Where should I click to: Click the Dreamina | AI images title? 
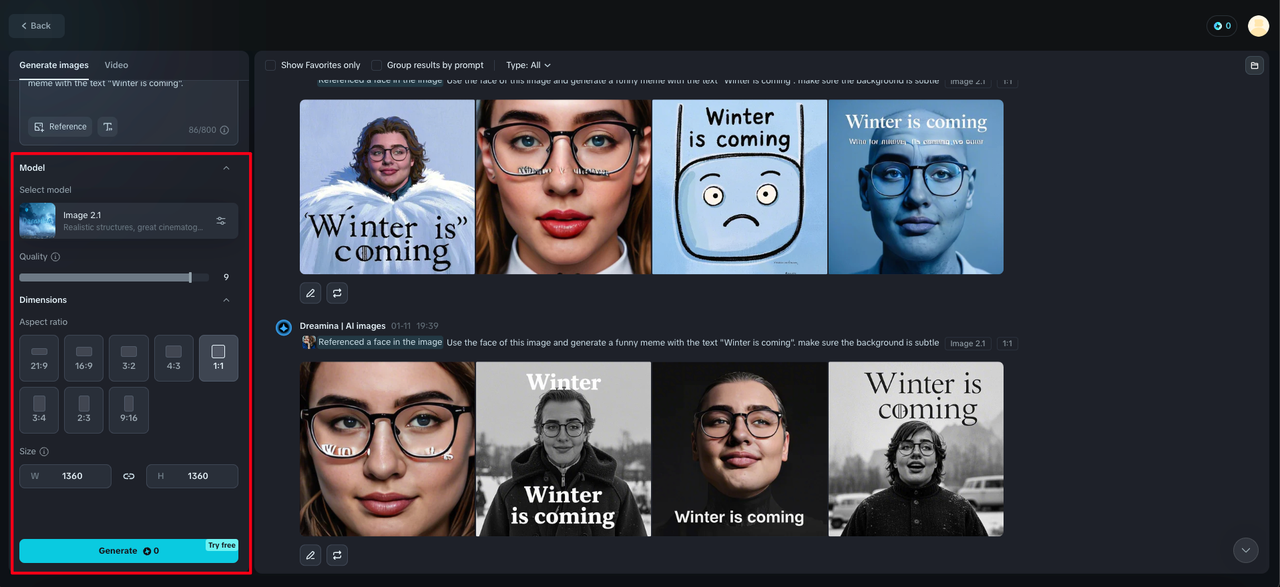pos(343,326)
